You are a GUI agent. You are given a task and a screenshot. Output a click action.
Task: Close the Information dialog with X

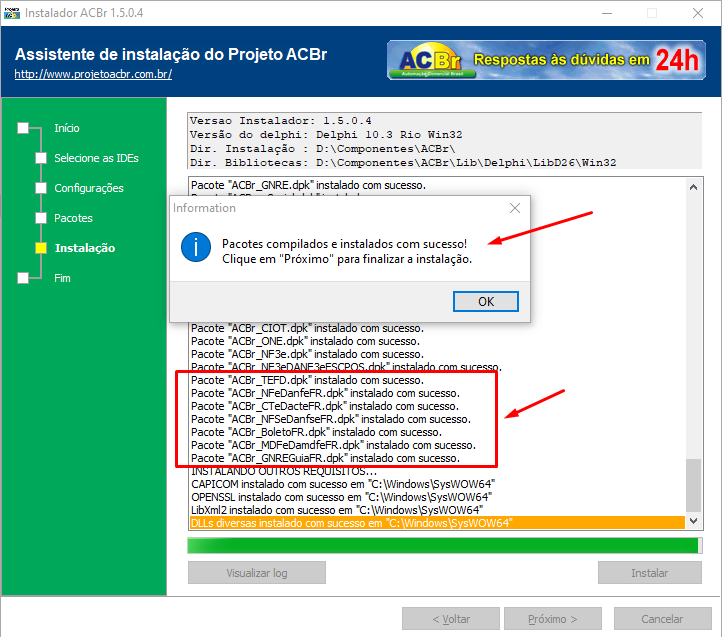515,208
